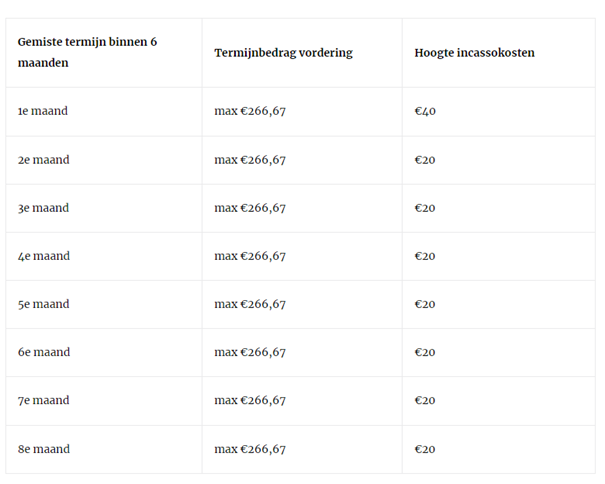This screenshot has width=605, height=484.
Task: Select €20 in the 2e maand row
Action: pos(425,160)
